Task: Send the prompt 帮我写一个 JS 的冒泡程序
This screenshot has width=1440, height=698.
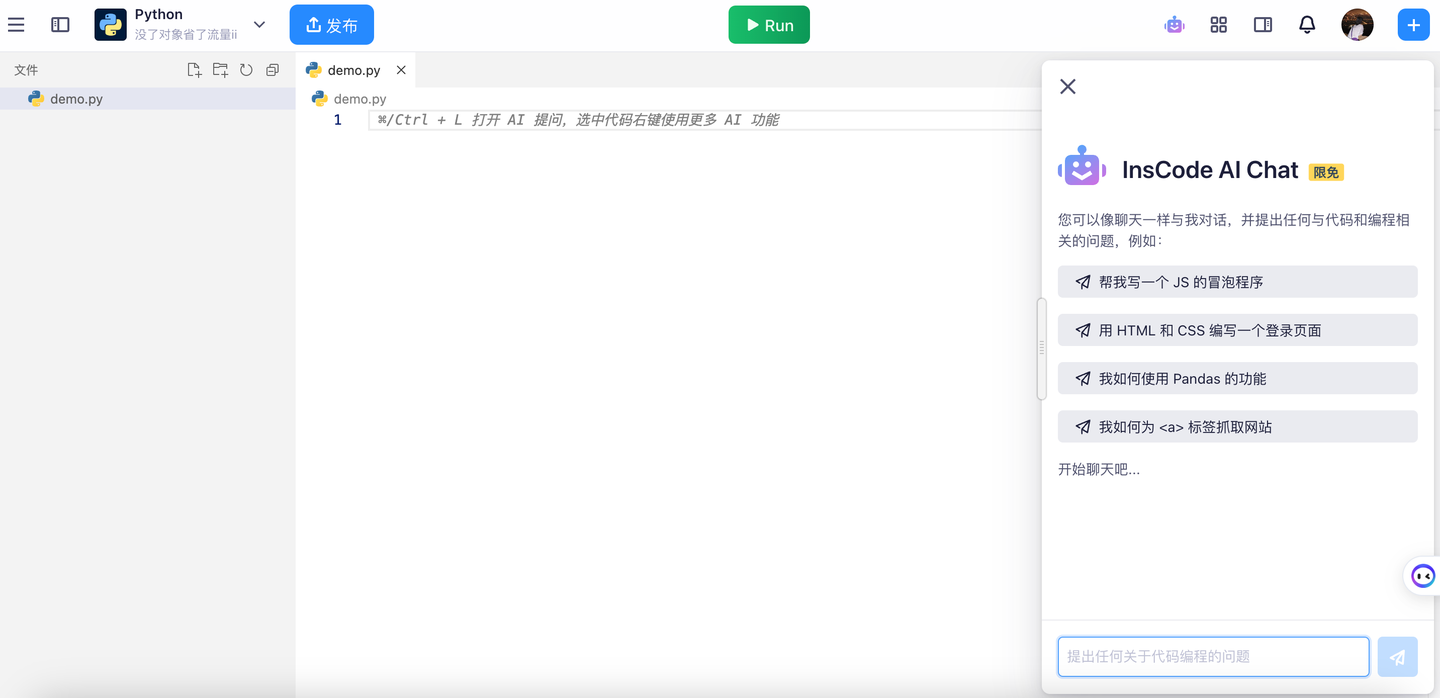Action: (x=1237, y=281)
